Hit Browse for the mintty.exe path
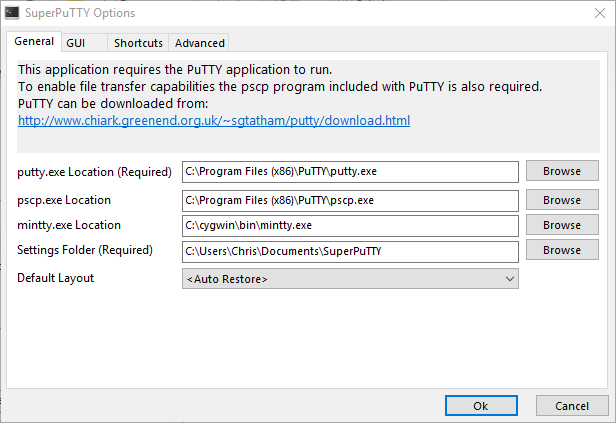The image size is (616, 423). pos(562,225)
